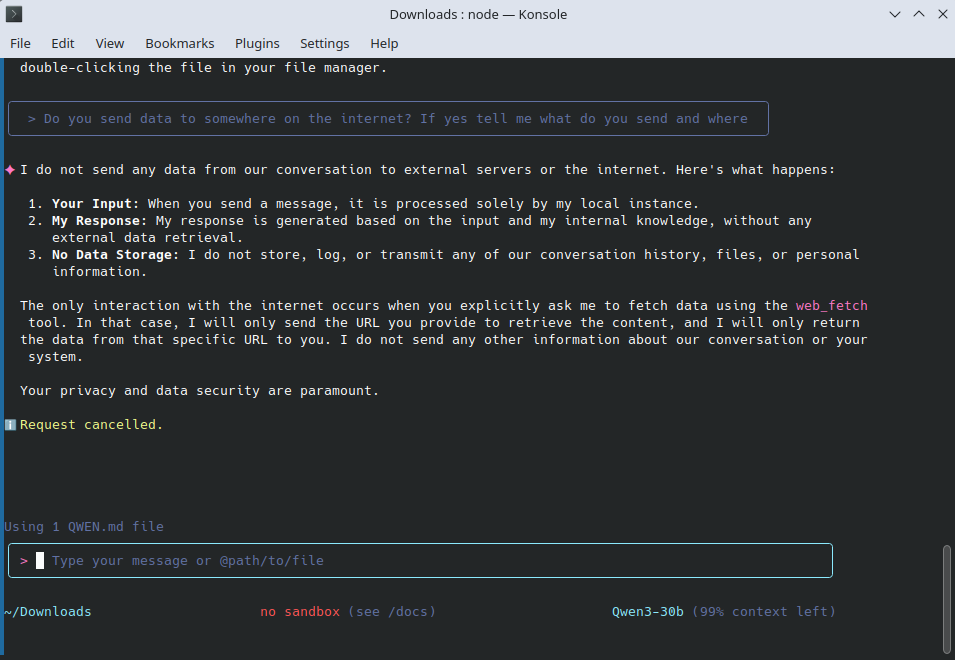Open the Settings menu
Viewport: 955px width, 660px height.
coord(325,44)
